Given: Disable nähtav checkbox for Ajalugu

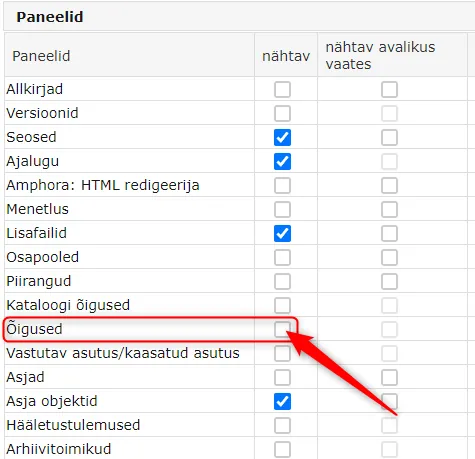Looking at the screenshot, I should 282,161.
